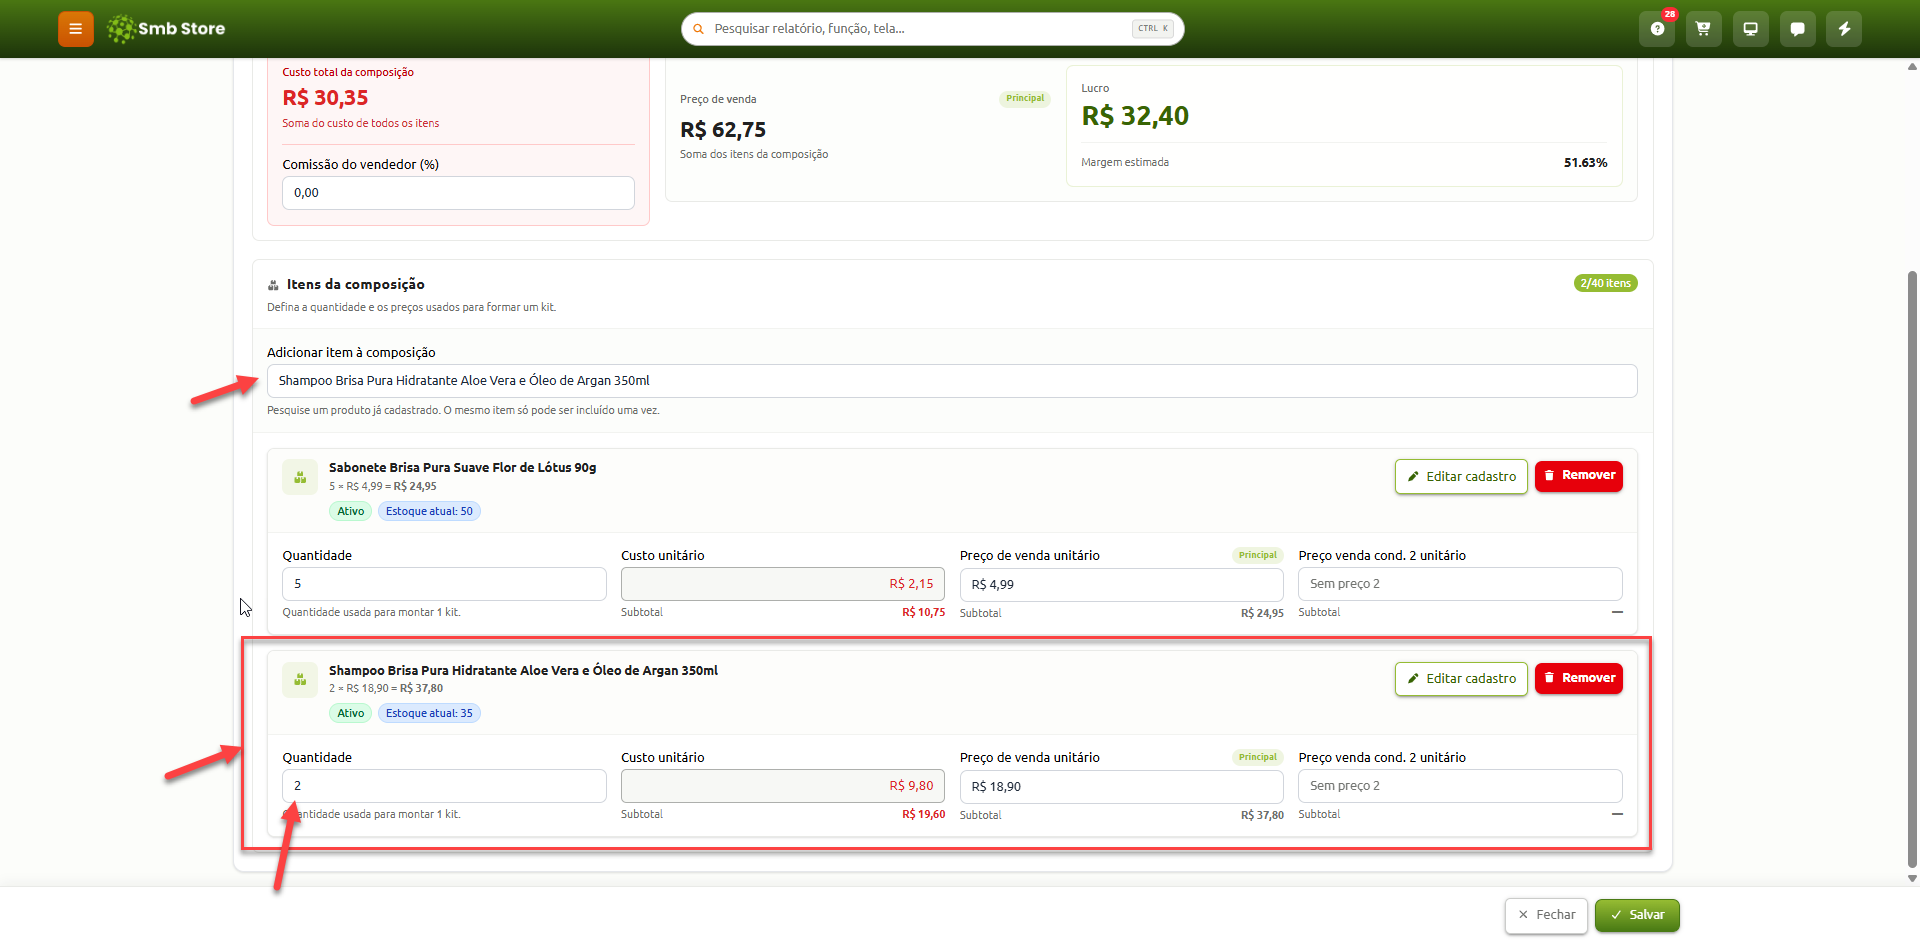
Task: Click the Estoque atual: 35 badge
Action: [429, 714]
